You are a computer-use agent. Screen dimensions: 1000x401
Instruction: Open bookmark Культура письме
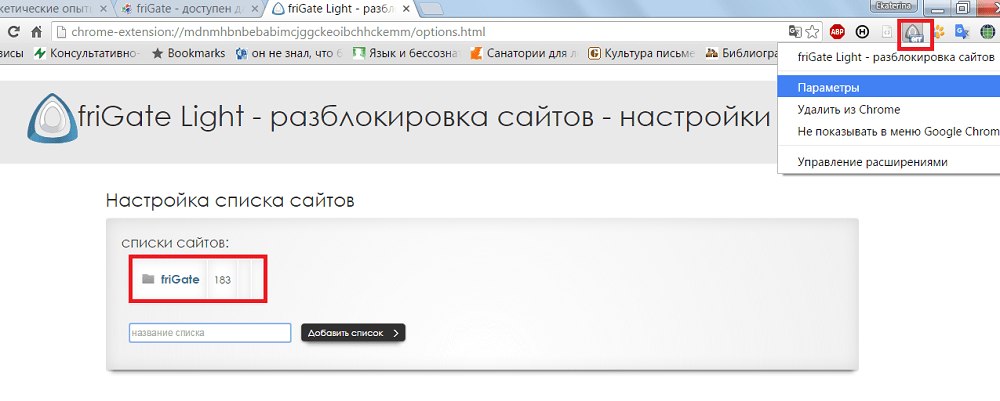click(641, 54)
